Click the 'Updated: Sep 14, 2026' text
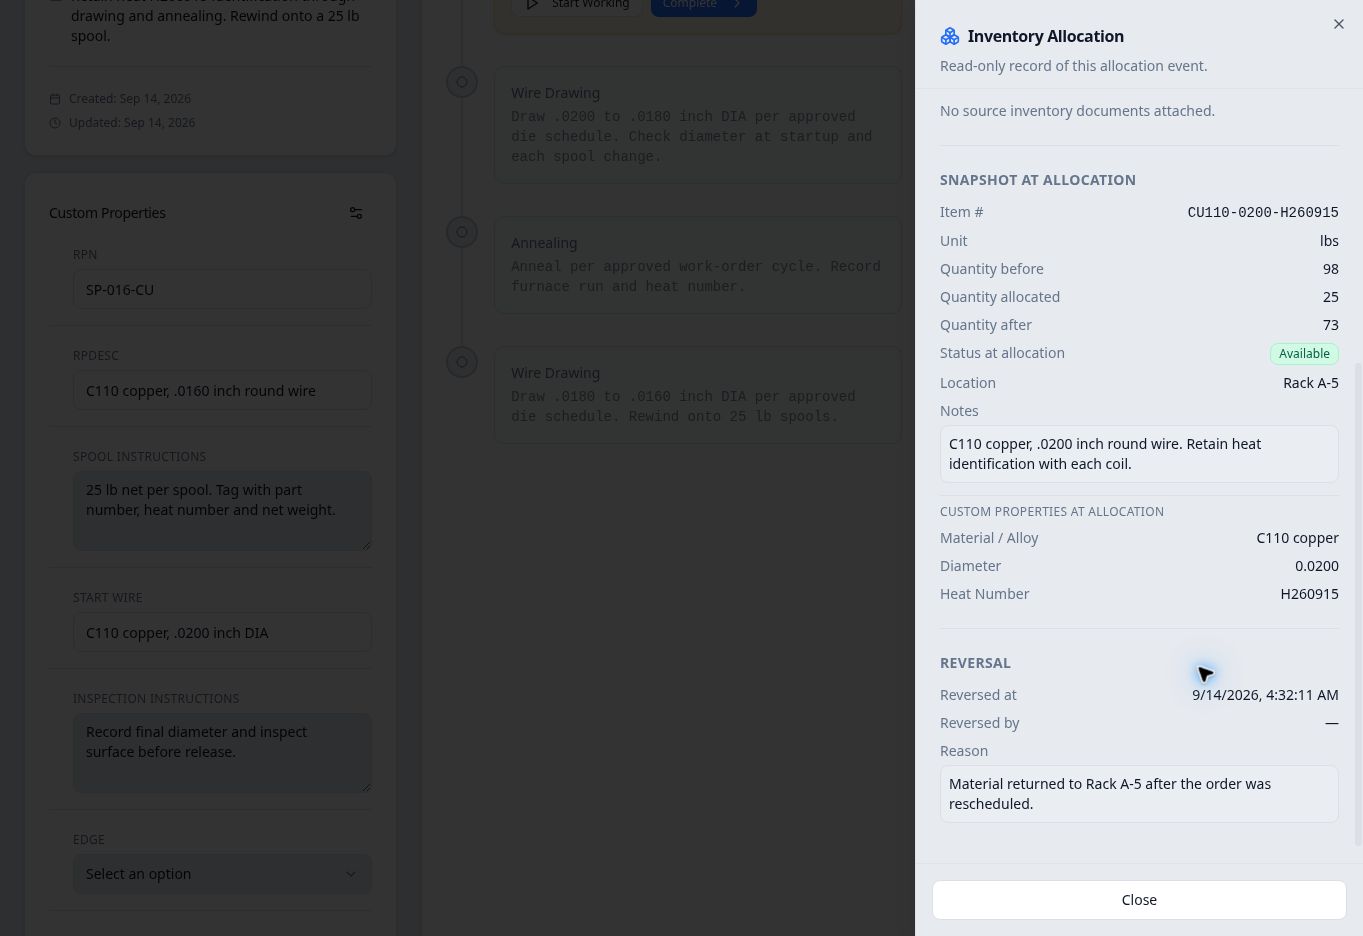The width and height of the screenshot is (1363, 936). [132, 123]
